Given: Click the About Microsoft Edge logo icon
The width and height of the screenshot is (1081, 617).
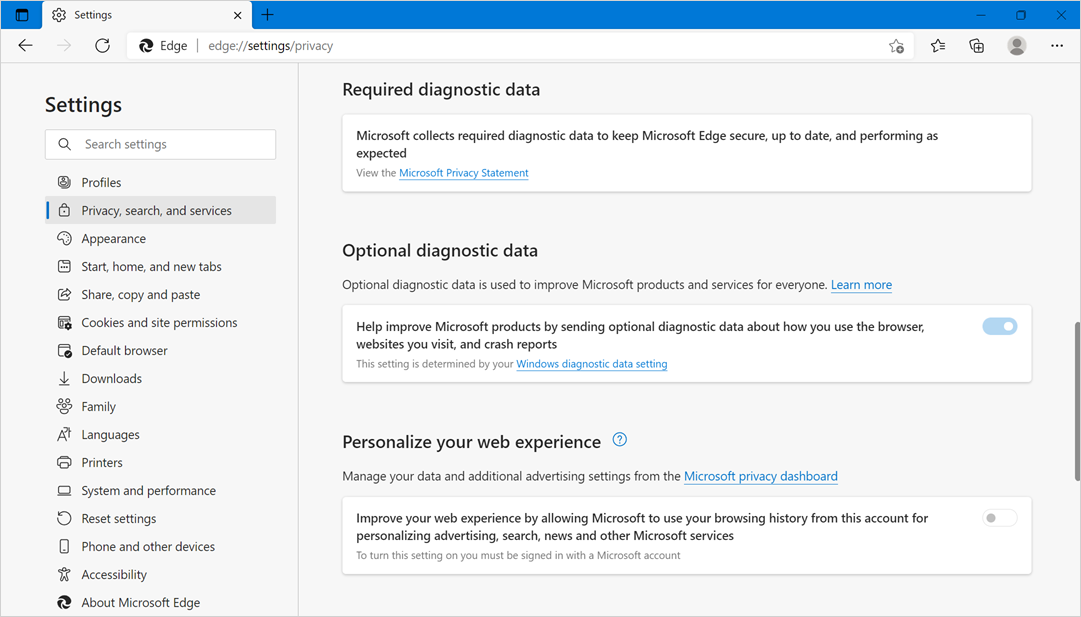Looking at the screenshot, I should pyautogui.click(x=63, y=602).
